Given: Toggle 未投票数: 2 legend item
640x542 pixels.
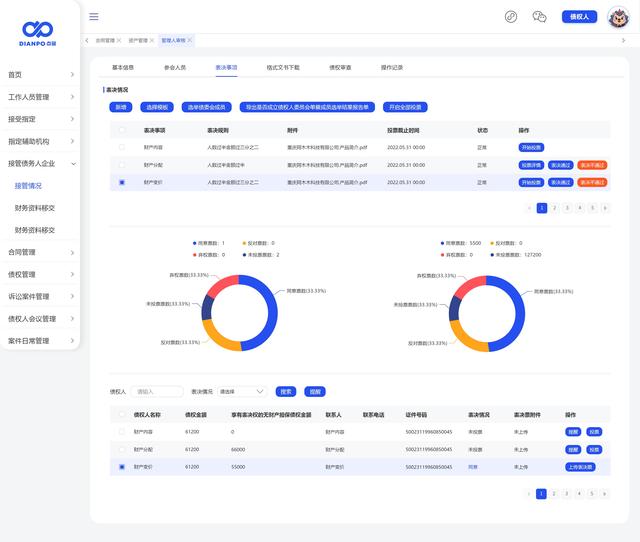Looking at the screenshot, I should pos(261,255).
